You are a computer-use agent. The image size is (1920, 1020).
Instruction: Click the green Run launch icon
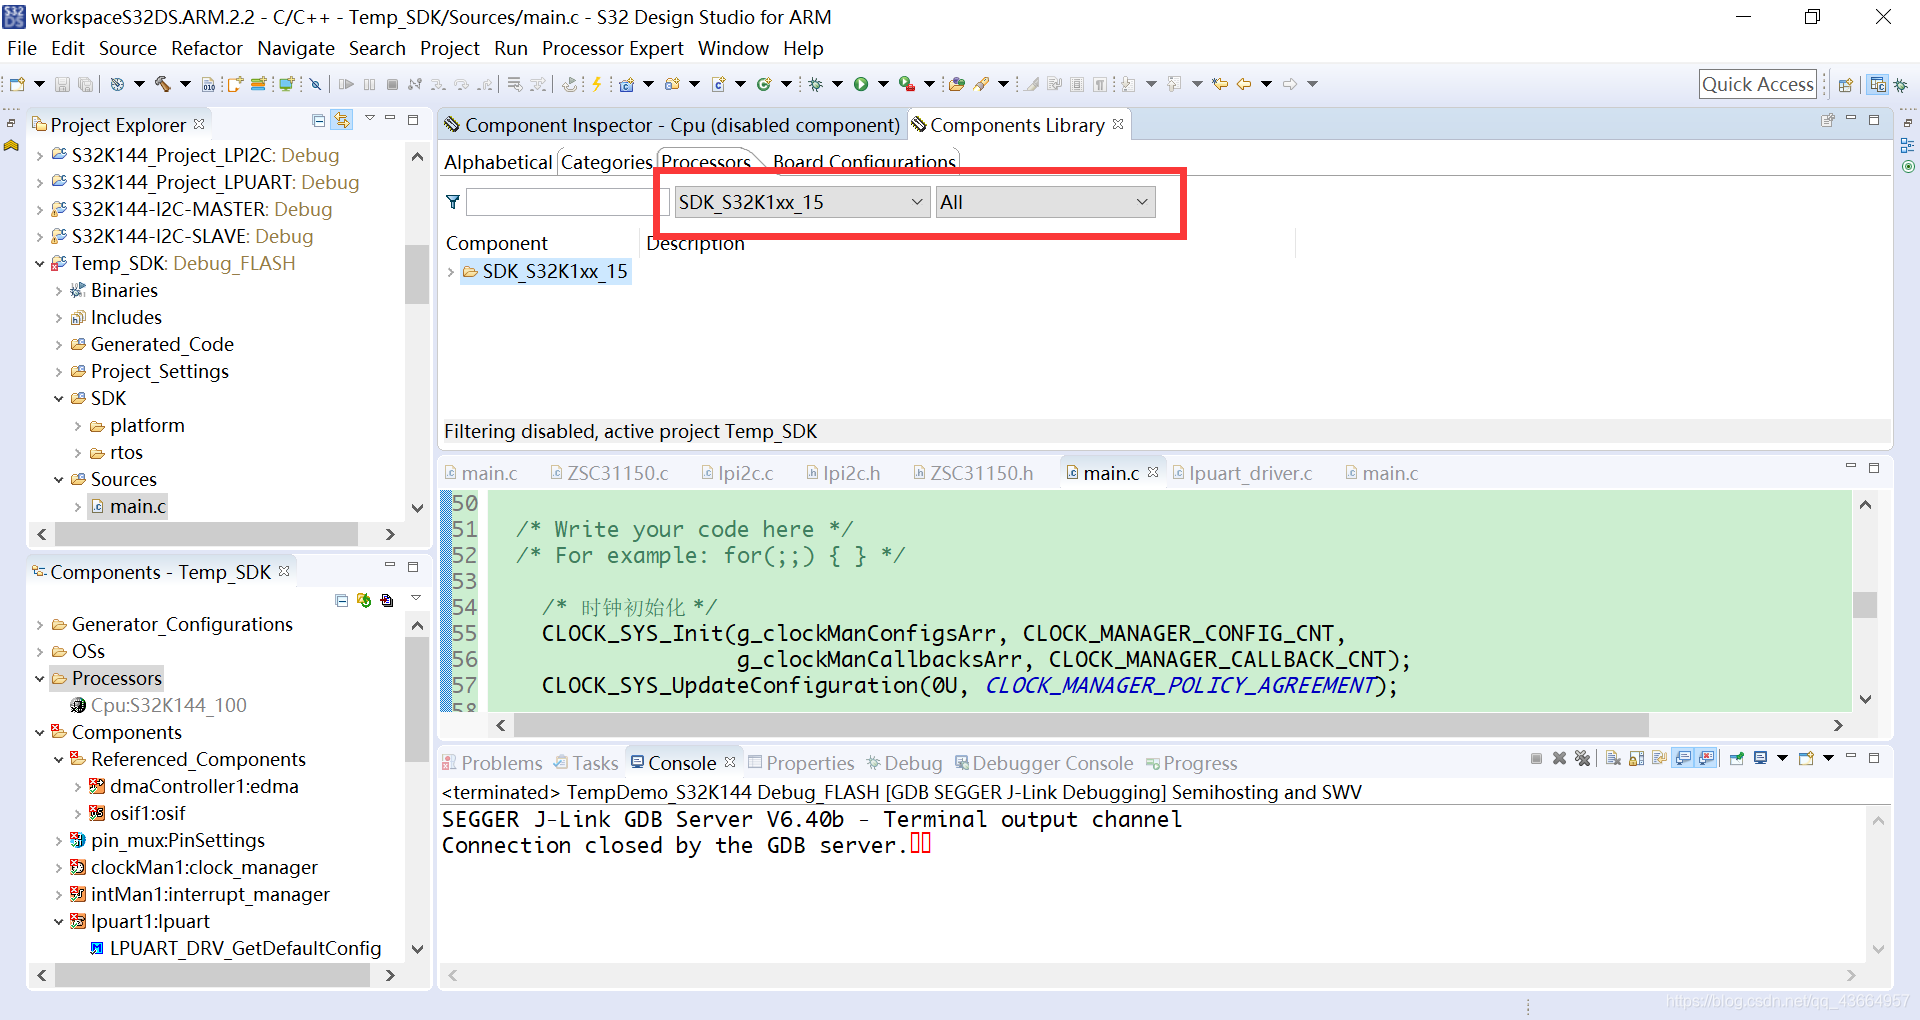[861, 84]
